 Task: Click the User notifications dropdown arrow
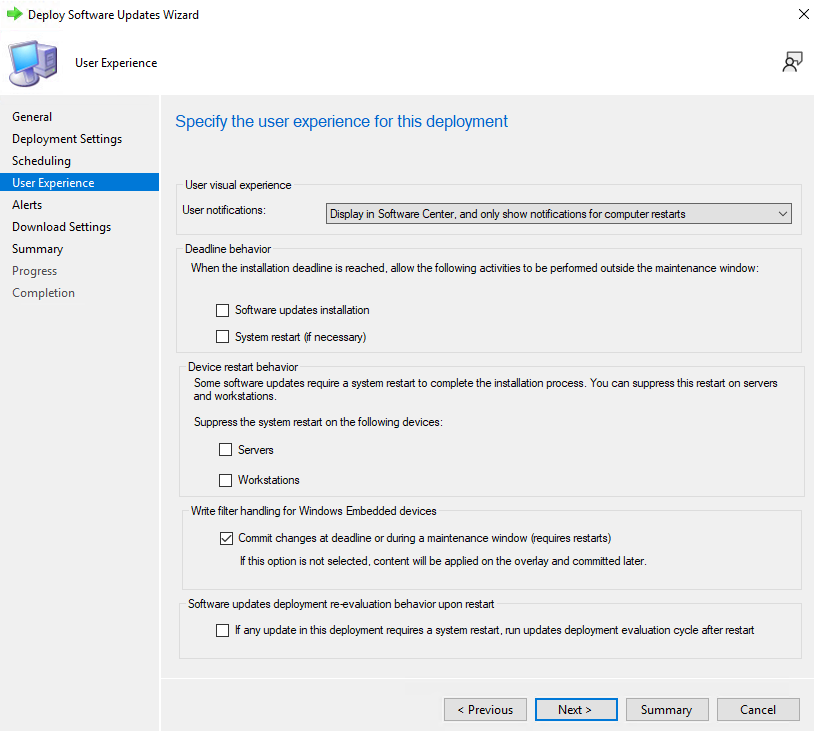783,214
